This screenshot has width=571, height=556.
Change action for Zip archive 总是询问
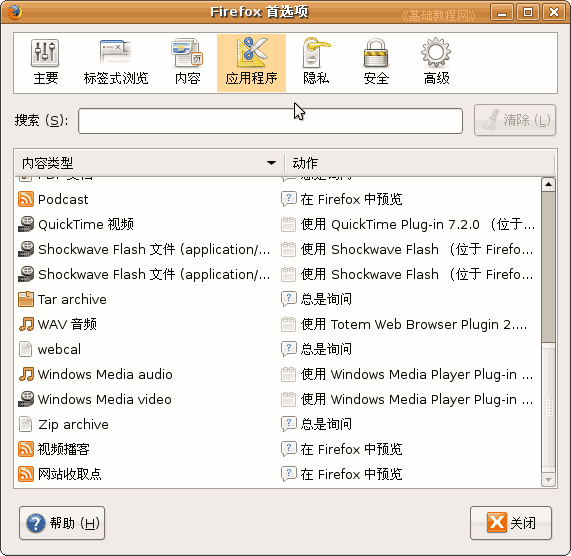(409, 424)
